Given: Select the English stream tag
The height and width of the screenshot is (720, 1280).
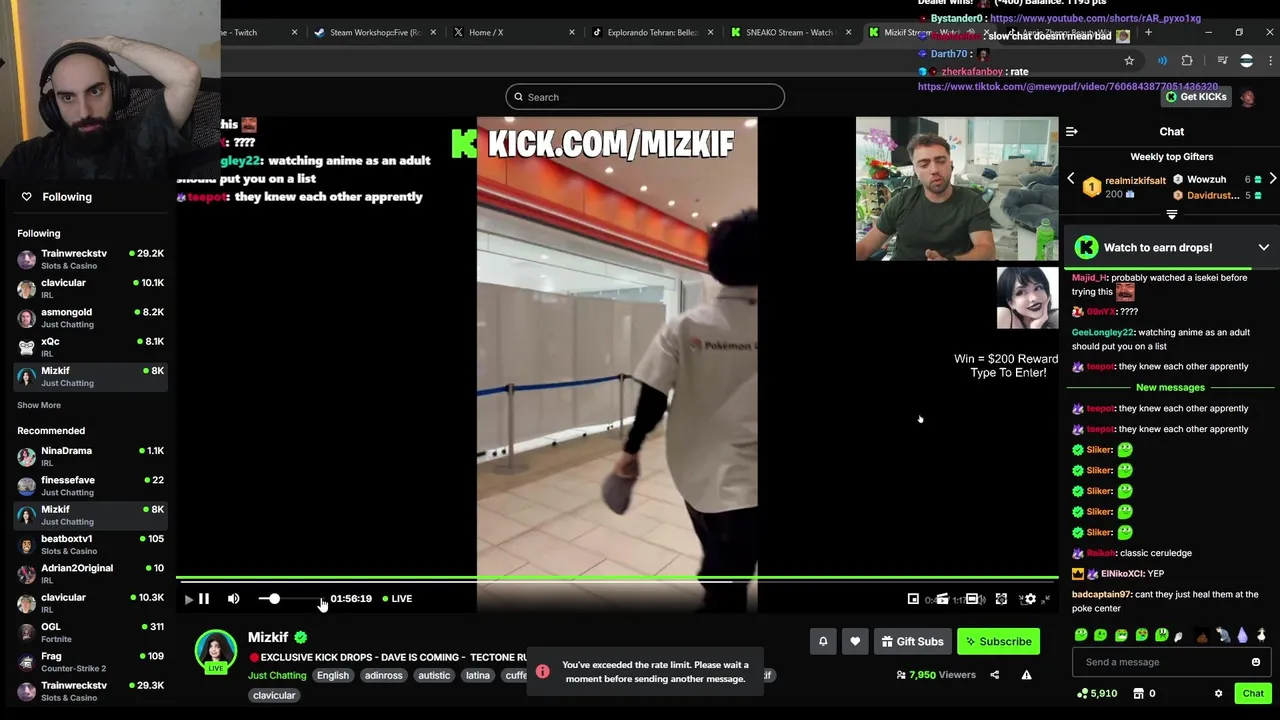Looking at the screenshot, I should click(333, 675).
